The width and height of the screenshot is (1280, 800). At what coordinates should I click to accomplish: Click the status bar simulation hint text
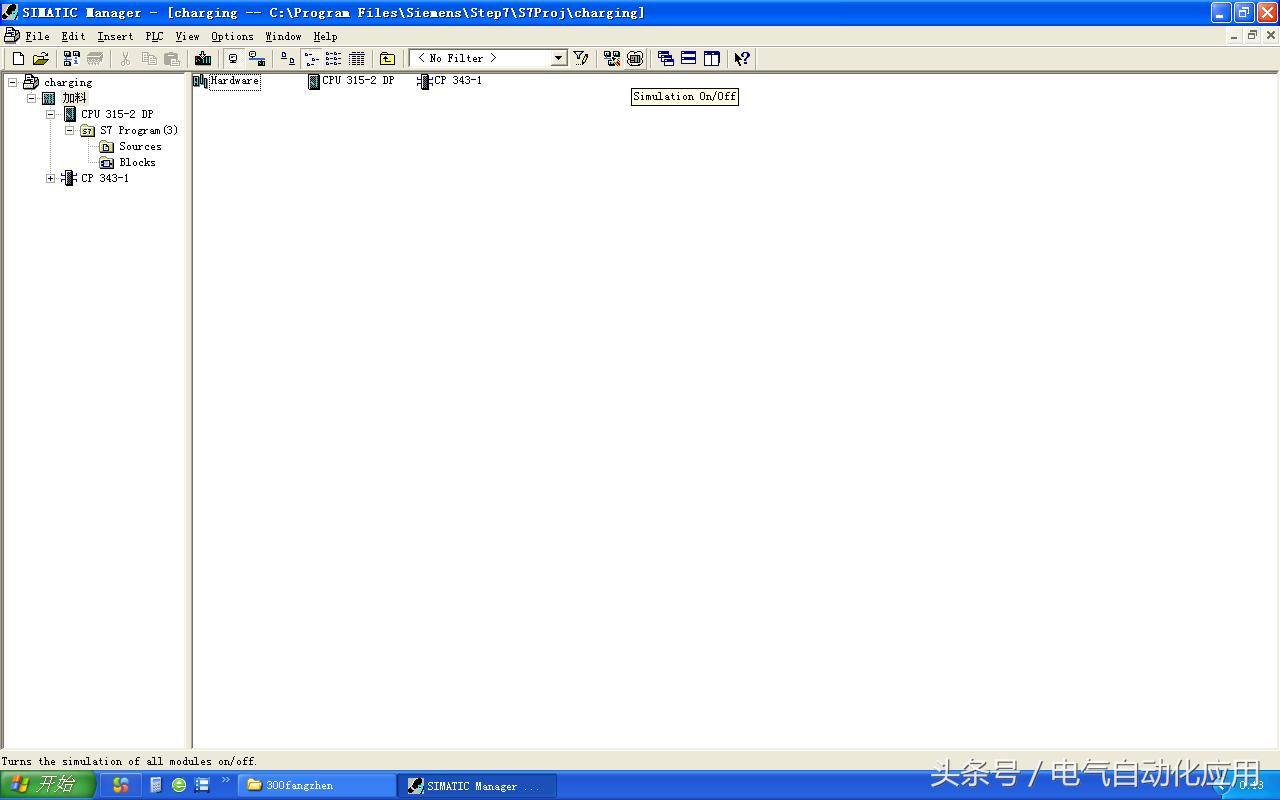[x=130, y=761]
